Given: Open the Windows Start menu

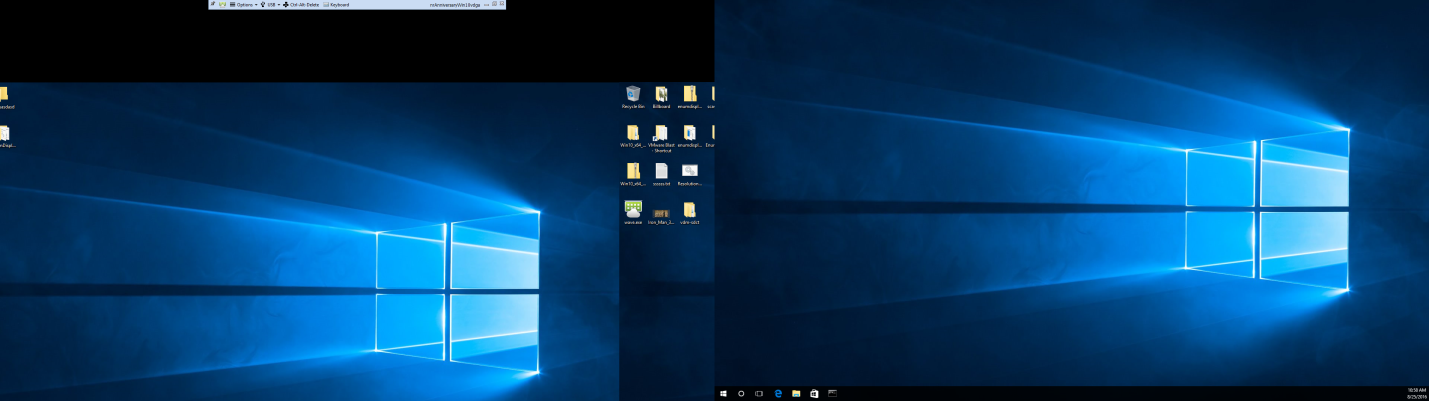Looking at the screenshot, I should point(723,394).
